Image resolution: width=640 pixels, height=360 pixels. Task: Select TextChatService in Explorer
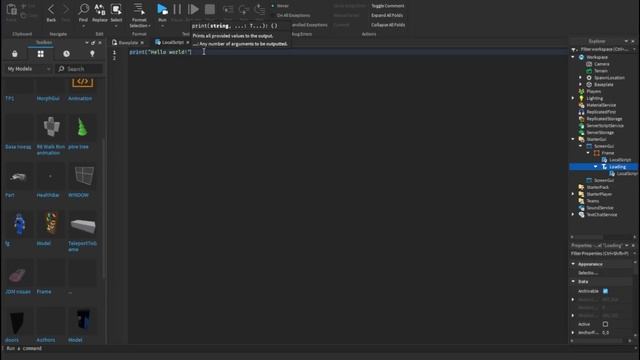(x=602, y=215)
